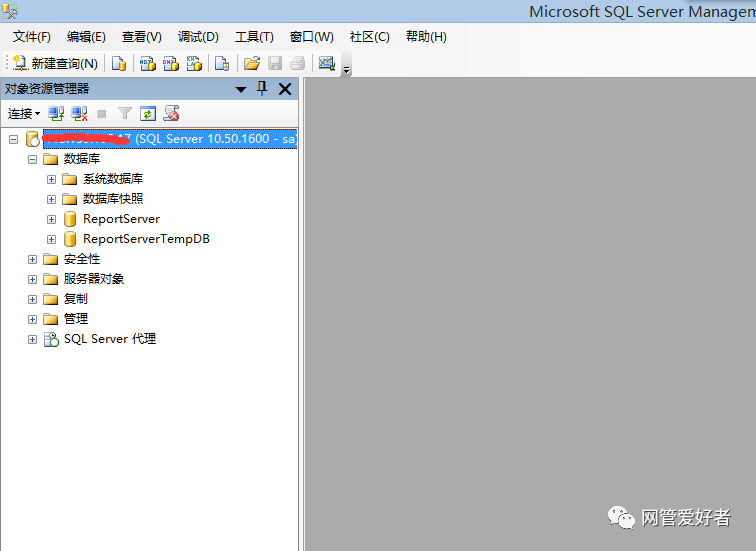Expand the 管理 folder
The image size is (756, 551).
(x=32, y=319)
